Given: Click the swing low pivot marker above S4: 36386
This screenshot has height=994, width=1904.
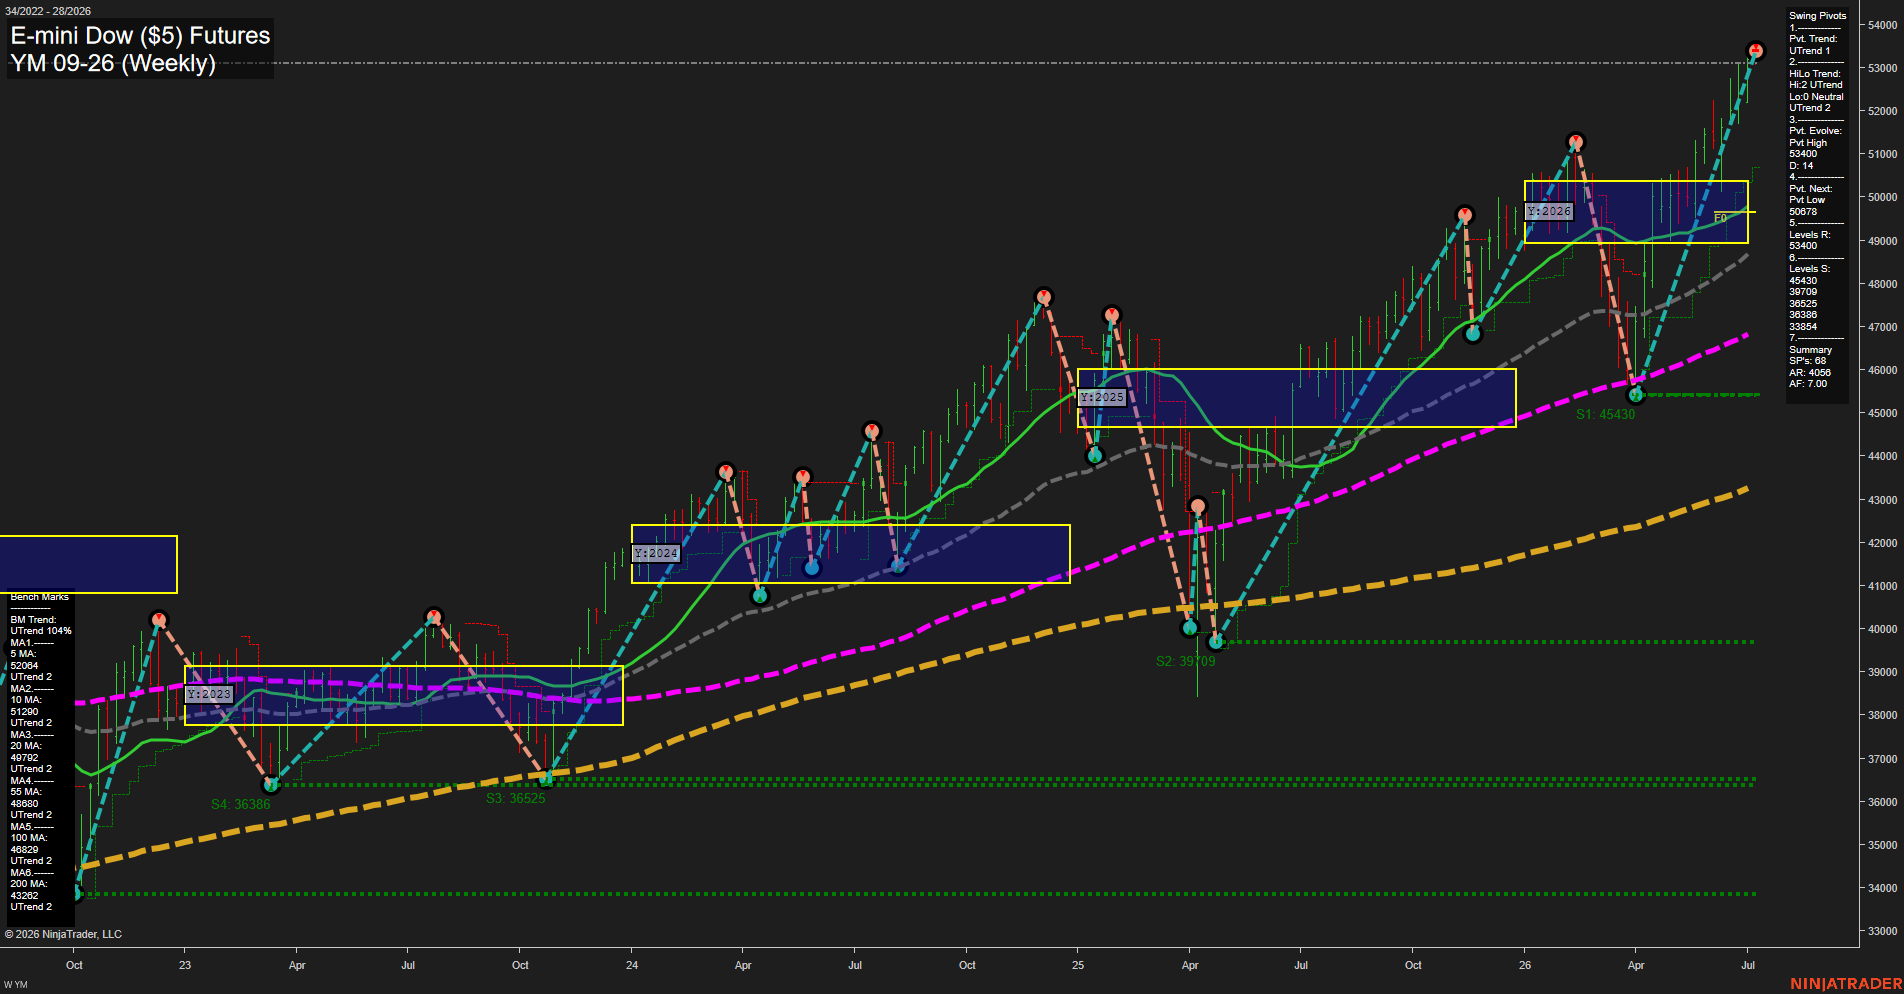Looking at the screenshot, I should click(270, 785).
